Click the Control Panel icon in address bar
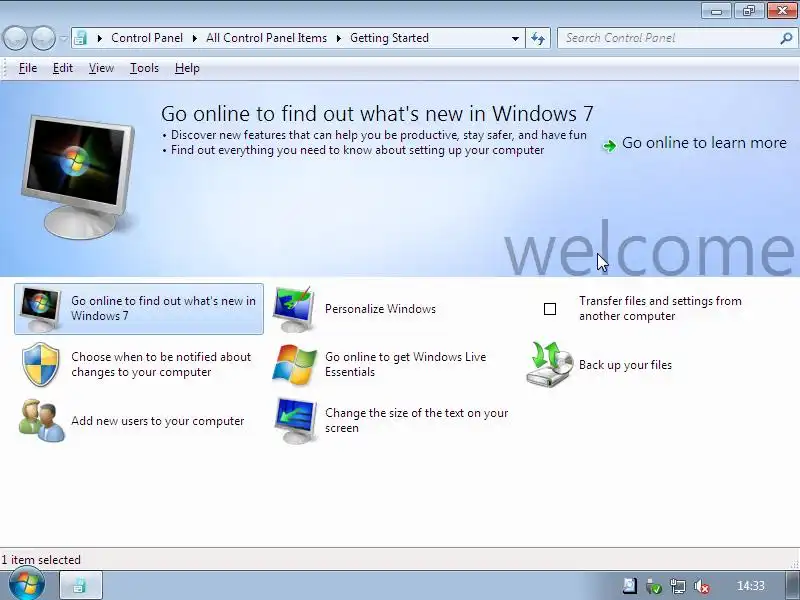This screenshot has width=800, height=600. click(x=81, y=38)
